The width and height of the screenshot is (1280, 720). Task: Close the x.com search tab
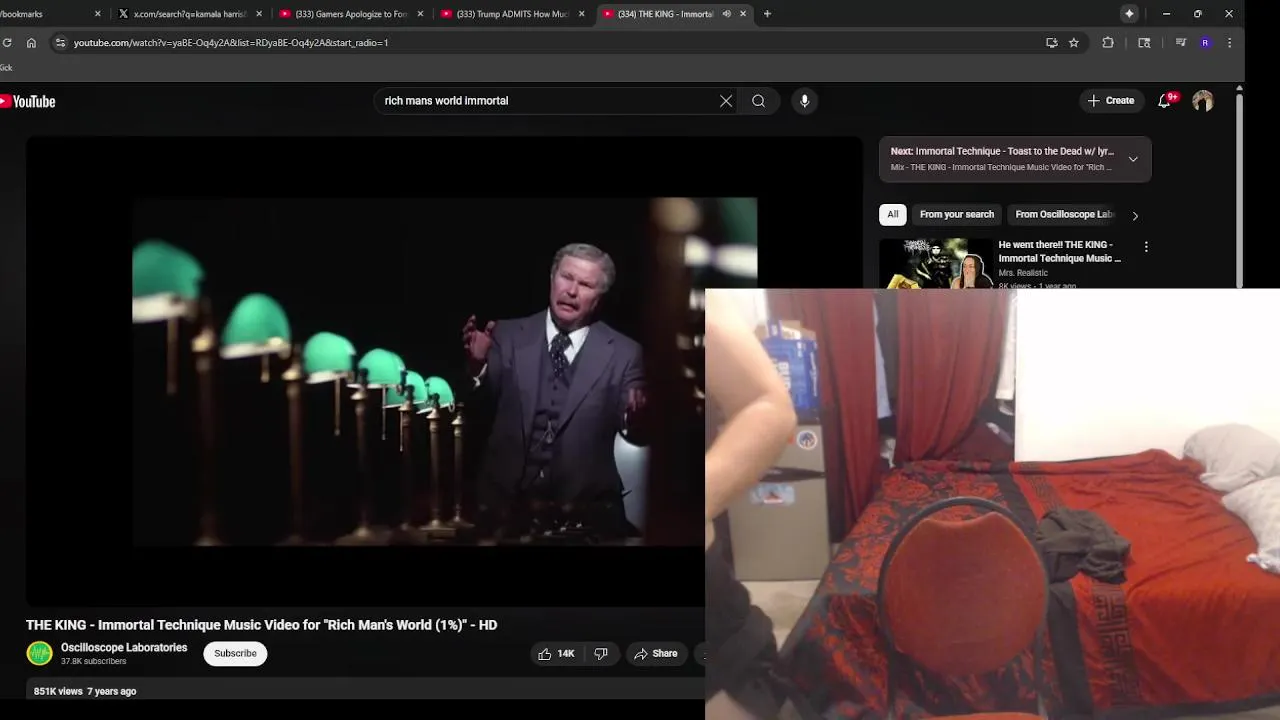click(x=259, y=14)
